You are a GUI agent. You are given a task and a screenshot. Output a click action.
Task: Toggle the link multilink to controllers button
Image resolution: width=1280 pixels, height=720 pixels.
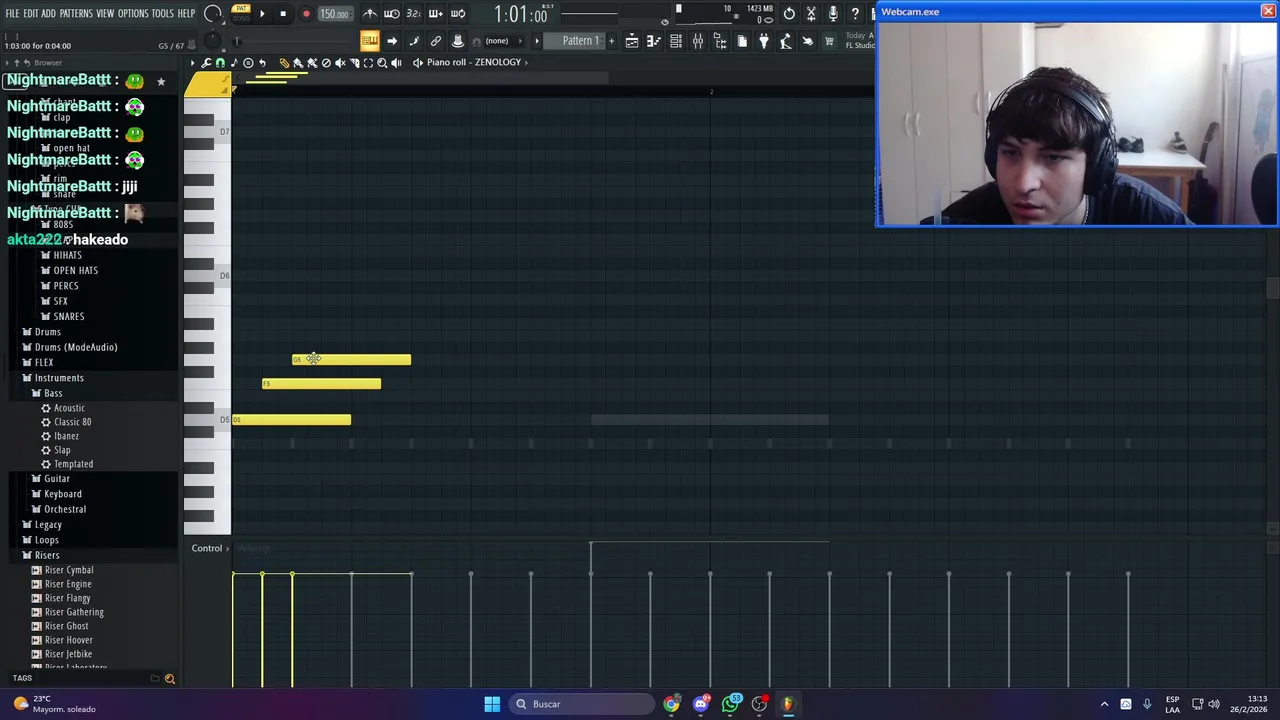click(x=436, y=40)
